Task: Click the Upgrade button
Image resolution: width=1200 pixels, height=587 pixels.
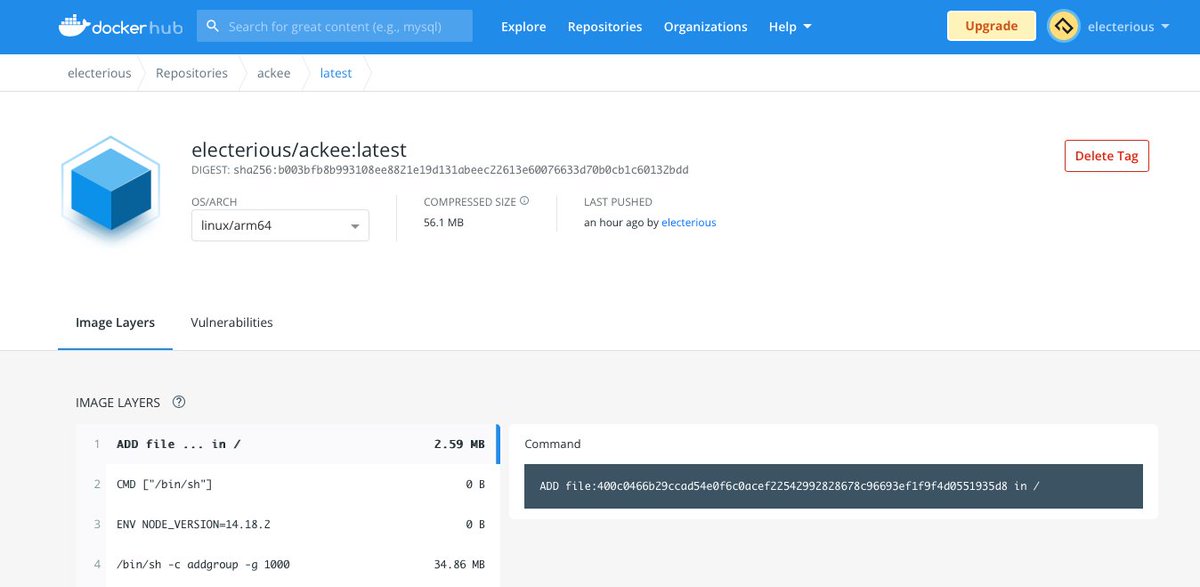Action: pos(991,26)
